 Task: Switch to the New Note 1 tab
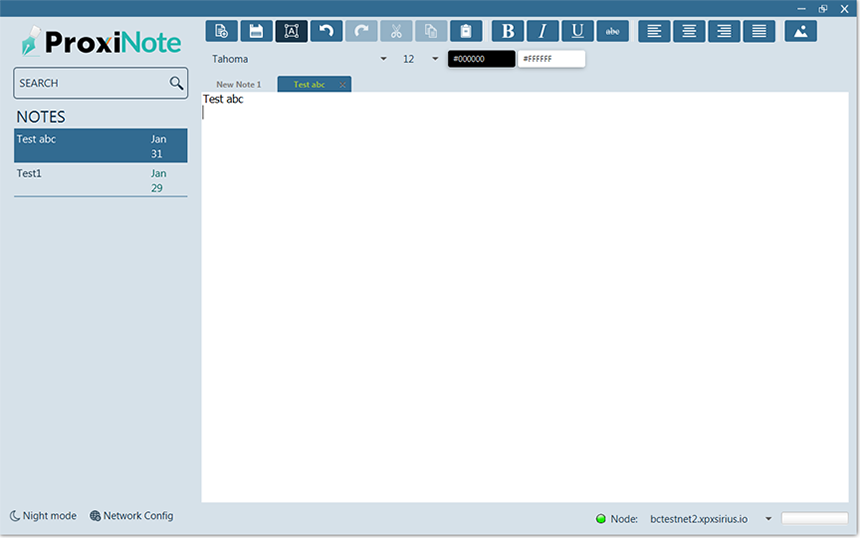(x=238, y=85)
